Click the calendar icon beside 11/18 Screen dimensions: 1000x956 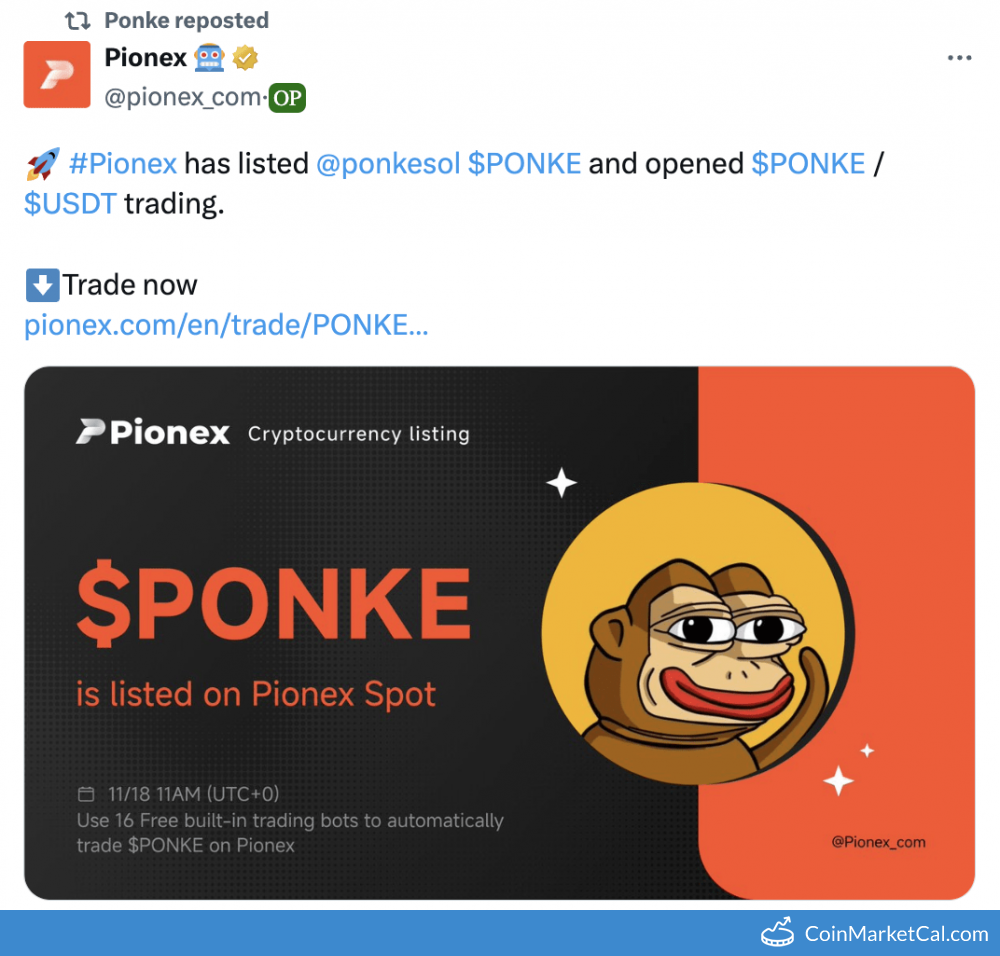pos(87,795)
